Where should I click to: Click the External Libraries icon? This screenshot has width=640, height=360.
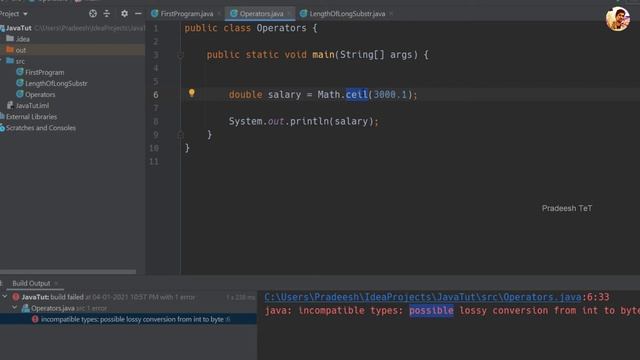pyautogui.click(x=2, y=117)
